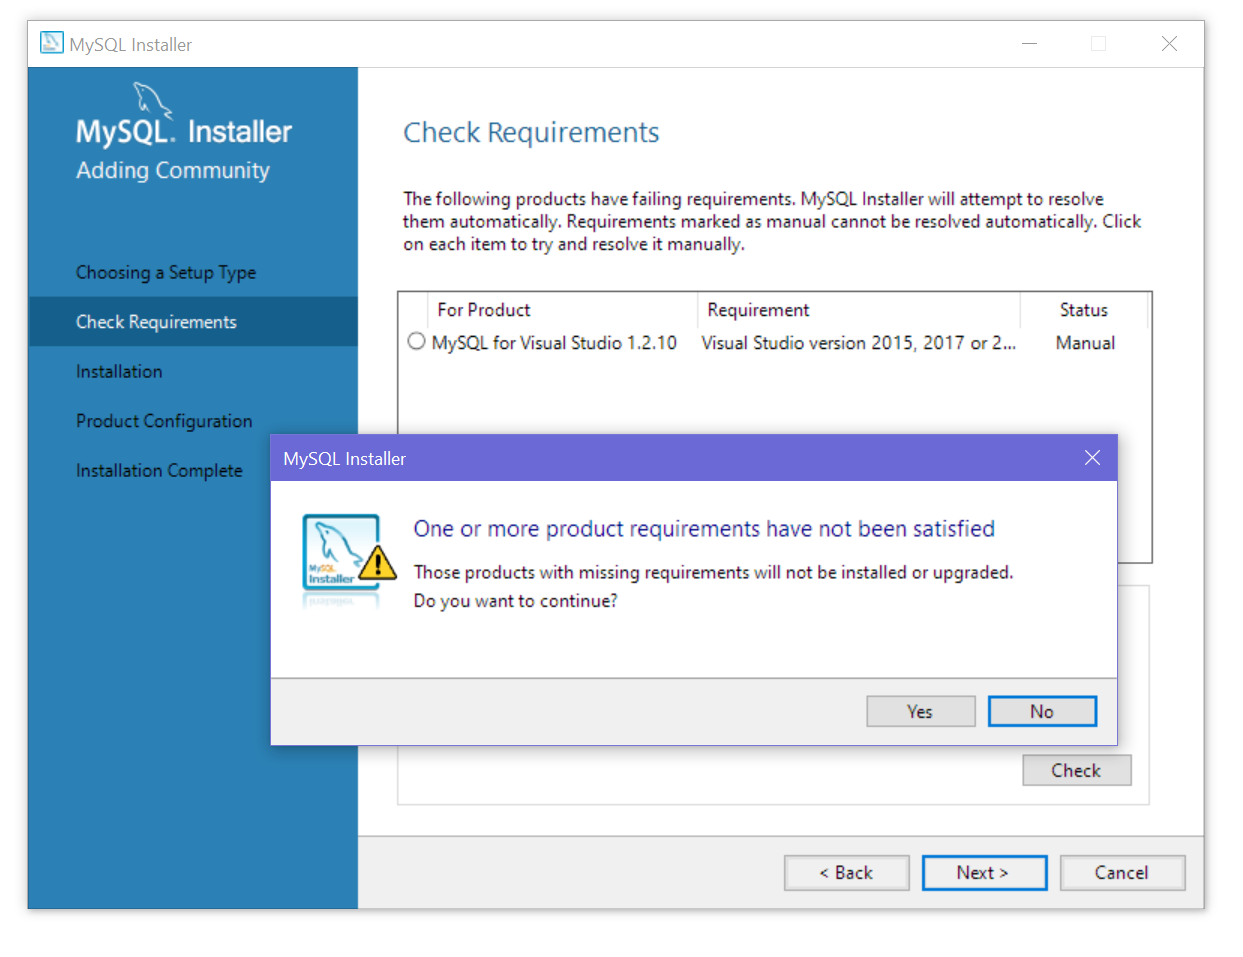1243x957 pixels.
Task: Click the < Back button
Action: [846, 872]
